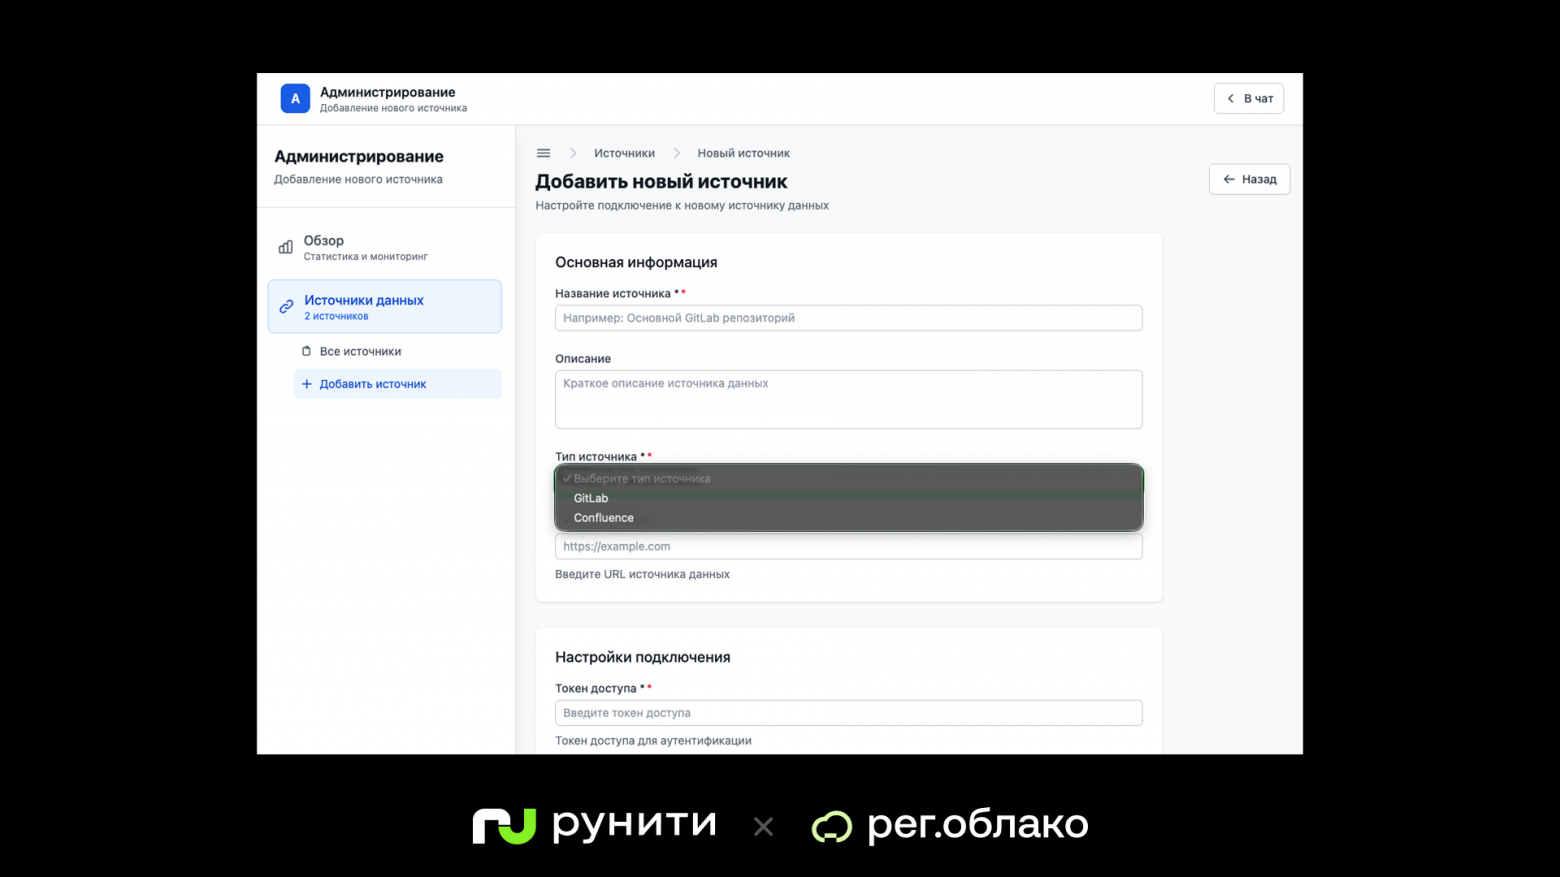Click the plus icon beside Добавить источник
Viewport: 1560px width, 877px height.
click(x=307, y=383)
